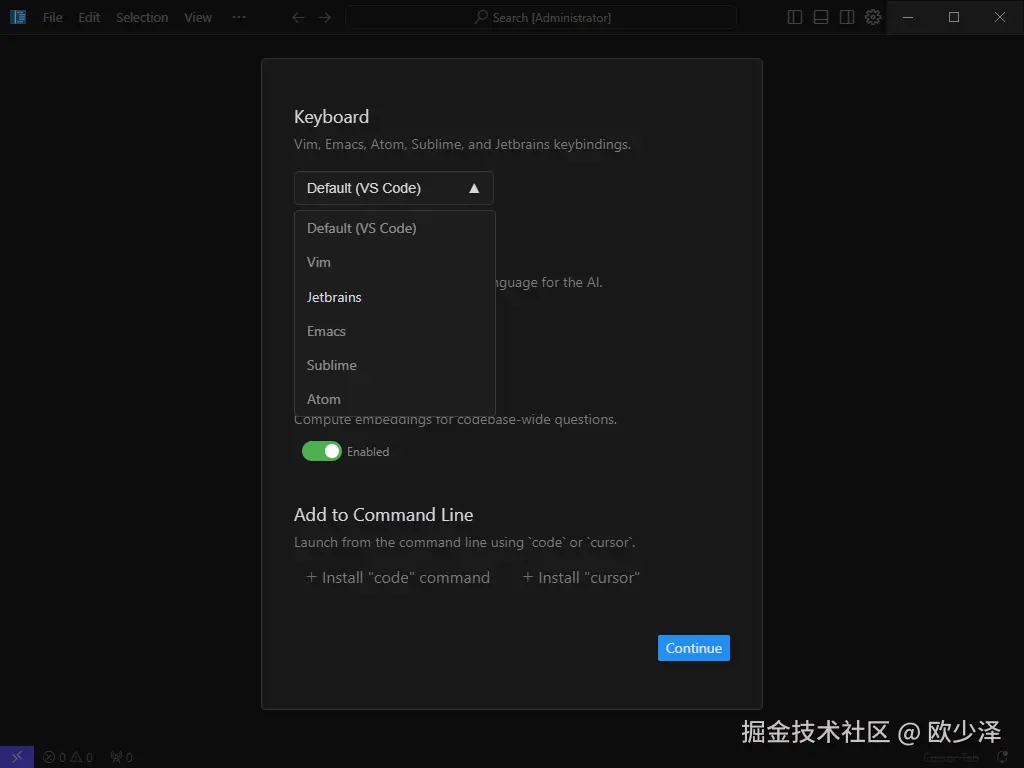Image resolution: width=1024 pixels, height=768 pixels.
Task: Toggle the primary sidebar layout icon
Action: pos(795,18)
